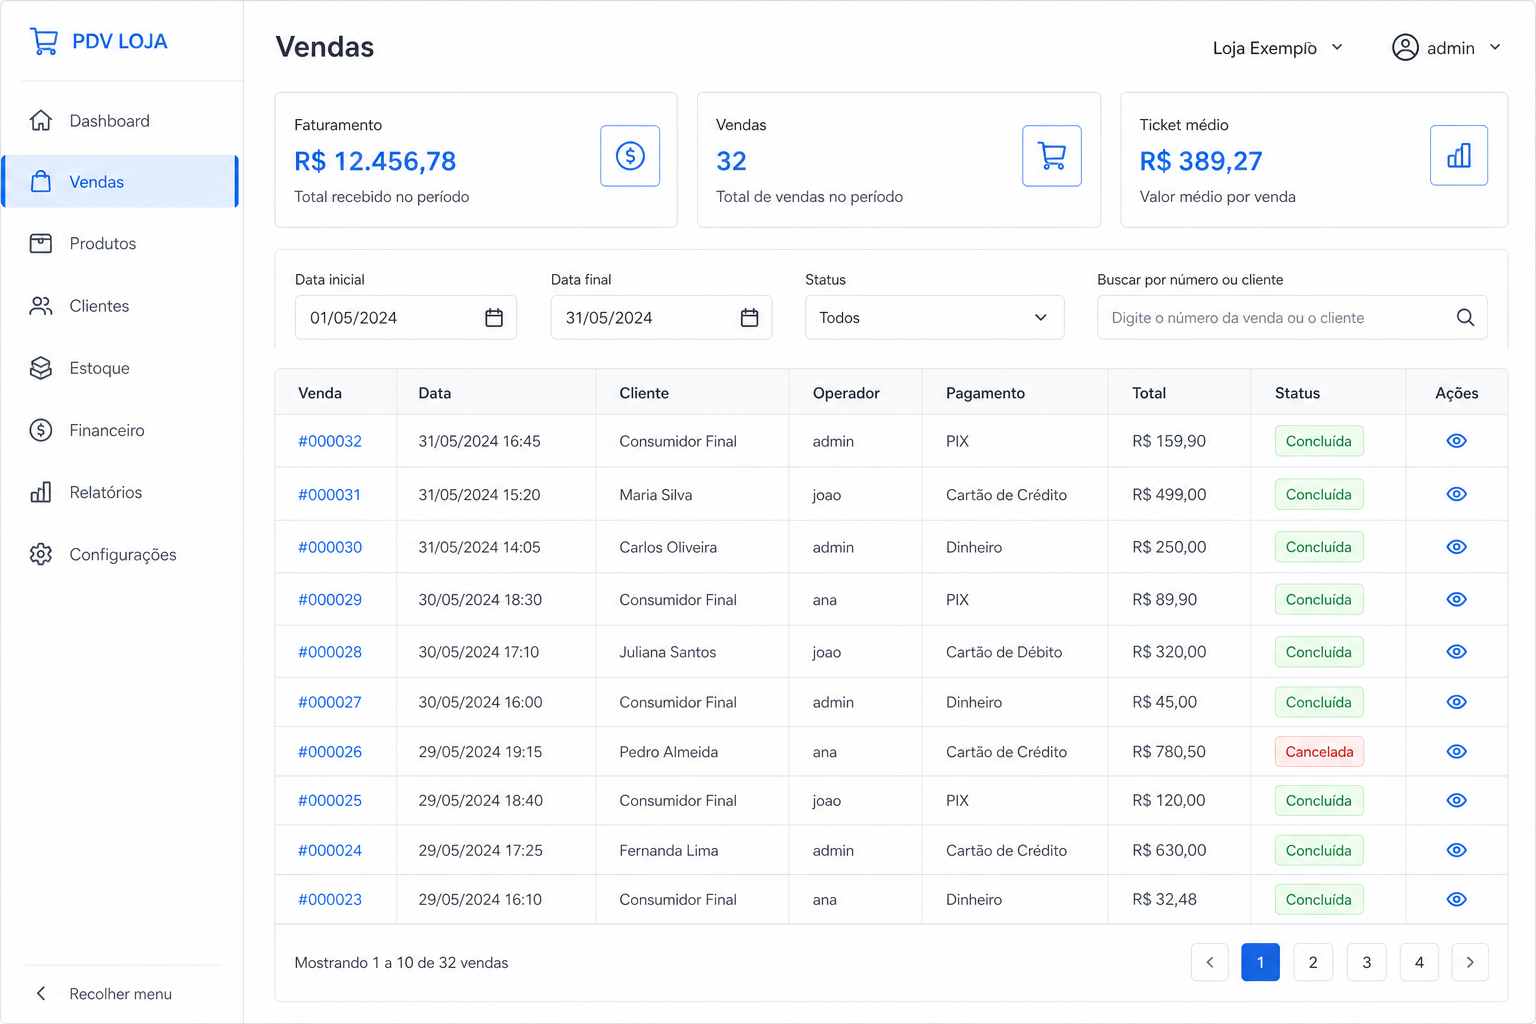Select page 1 in pagination
Image resolution: width=1536 pixels, height=1024 pixels.
1260,962
